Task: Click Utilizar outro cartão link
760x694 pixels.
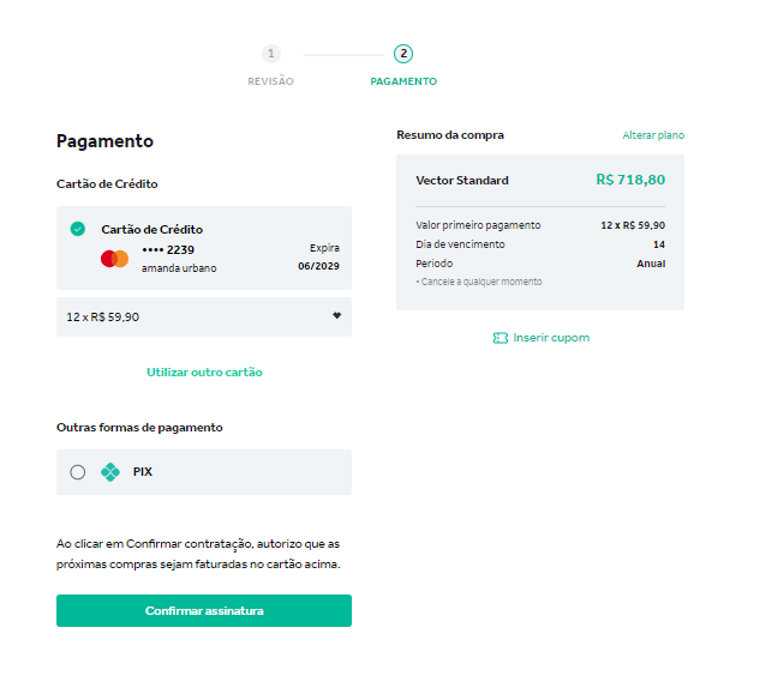Action: coord(205,372)
